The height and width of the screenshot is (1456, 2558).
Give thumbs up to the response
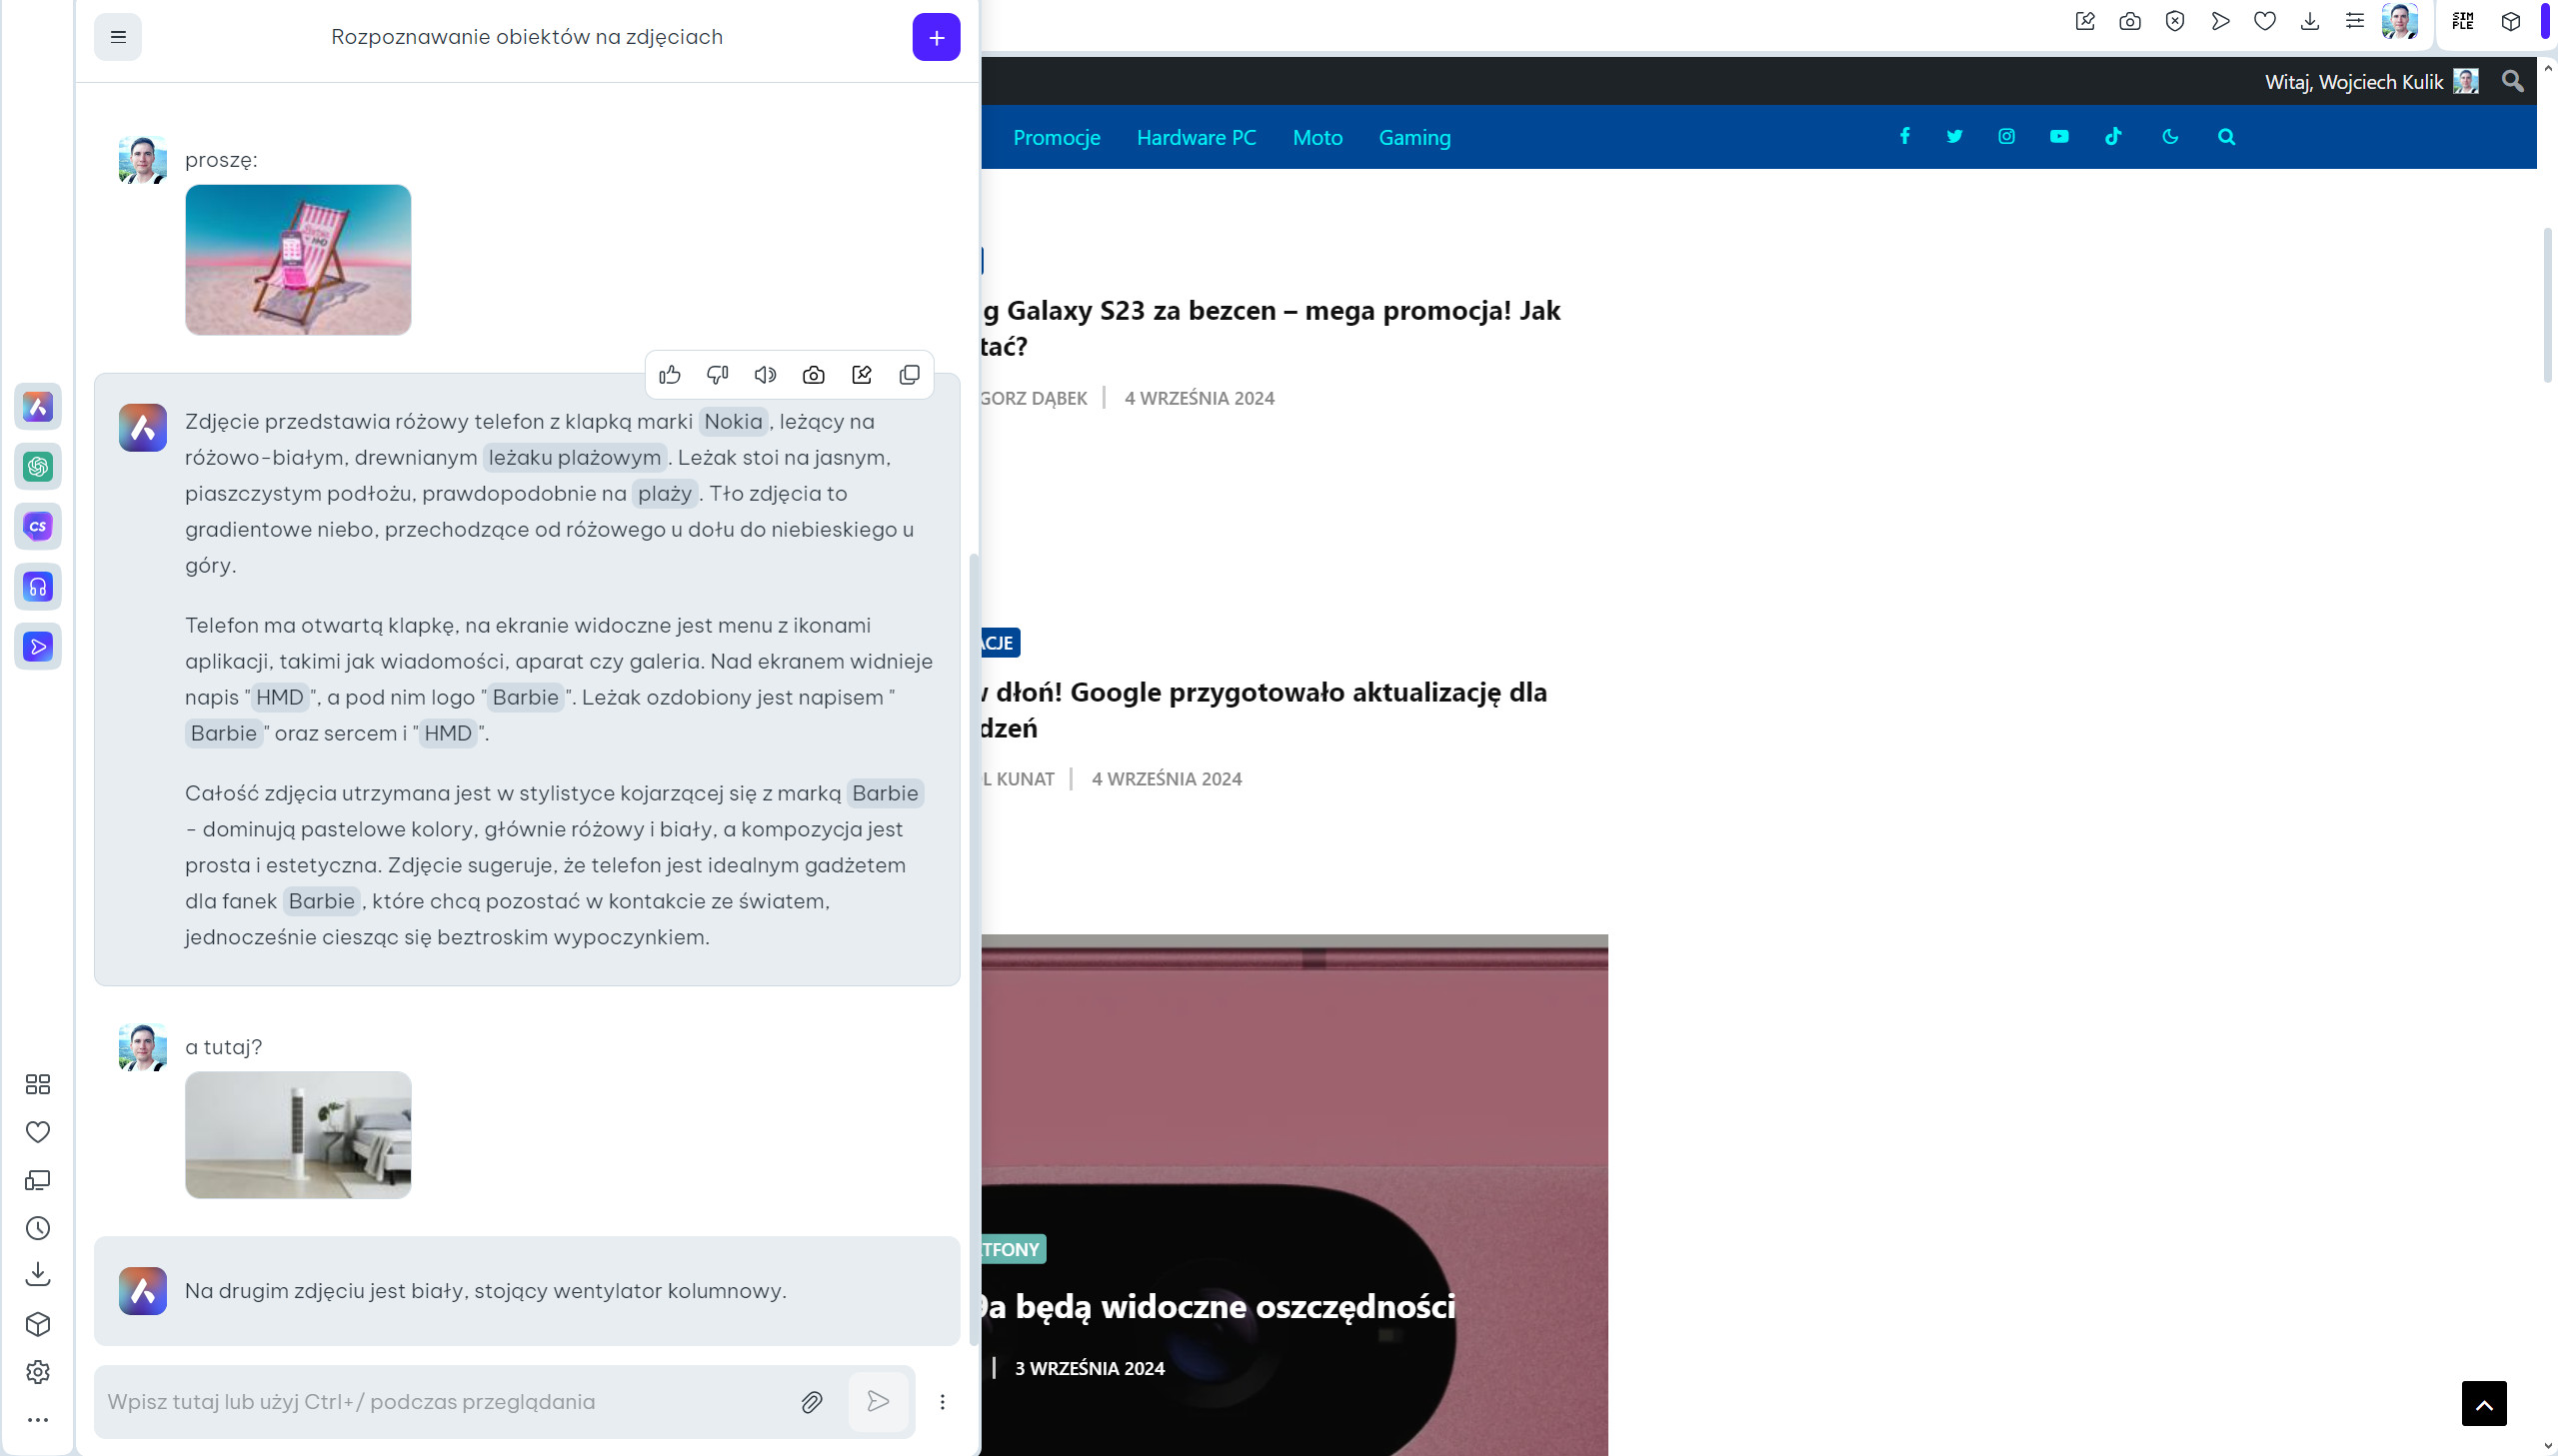coord(670,375)
